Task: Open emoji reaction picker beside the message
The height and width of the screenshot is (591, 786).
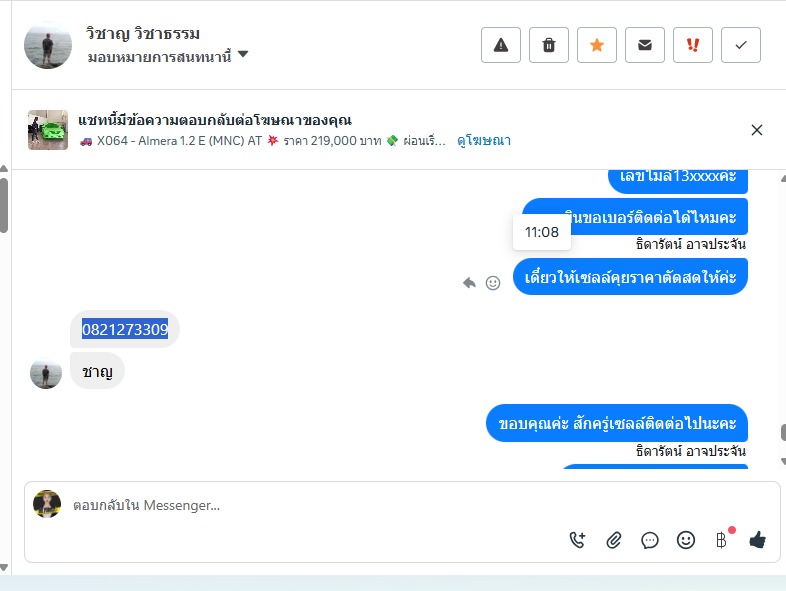Action: [493, 283]
